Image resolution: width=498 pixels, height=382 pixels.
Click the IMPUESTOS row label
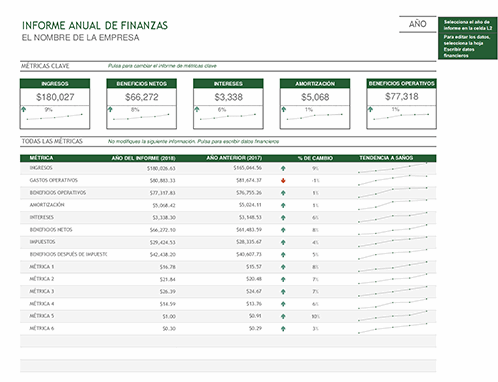[x=42, y=242]
